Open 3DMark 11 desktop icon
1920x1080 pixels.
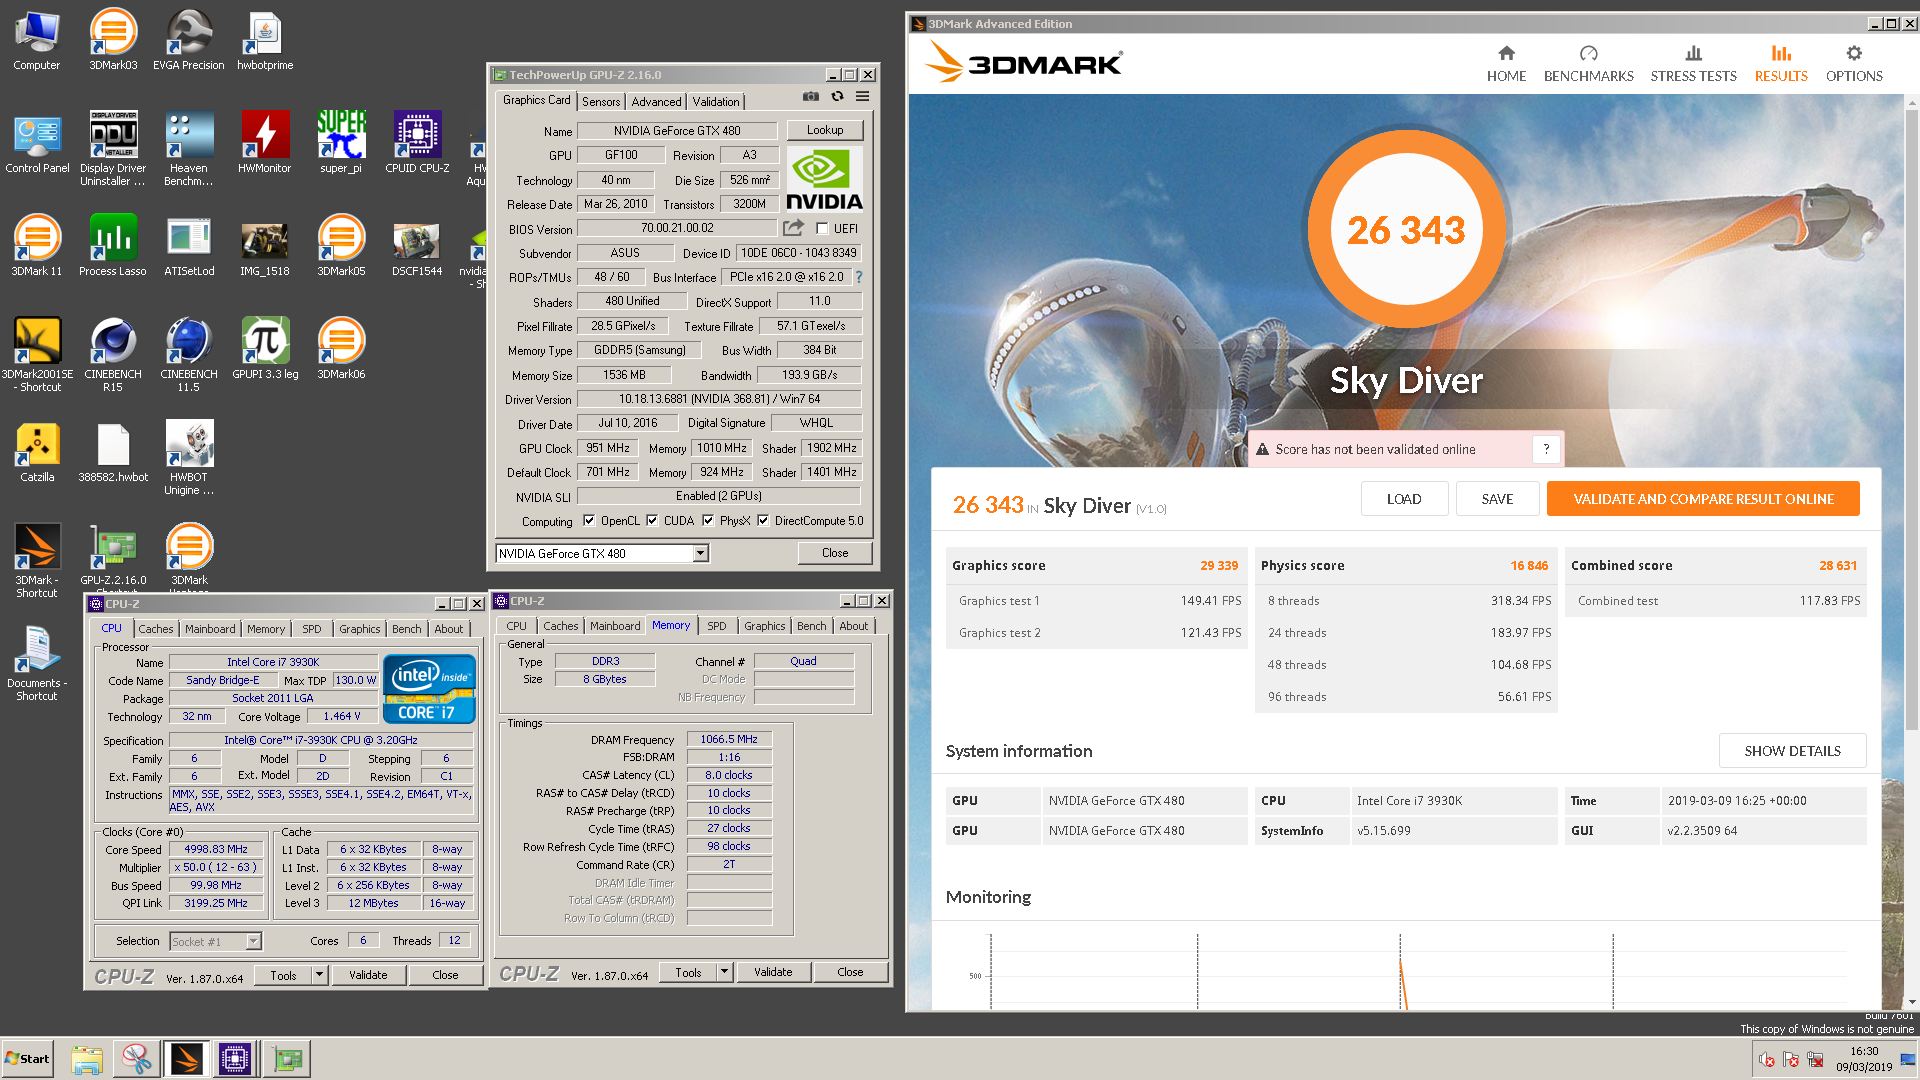pos(37,245)
